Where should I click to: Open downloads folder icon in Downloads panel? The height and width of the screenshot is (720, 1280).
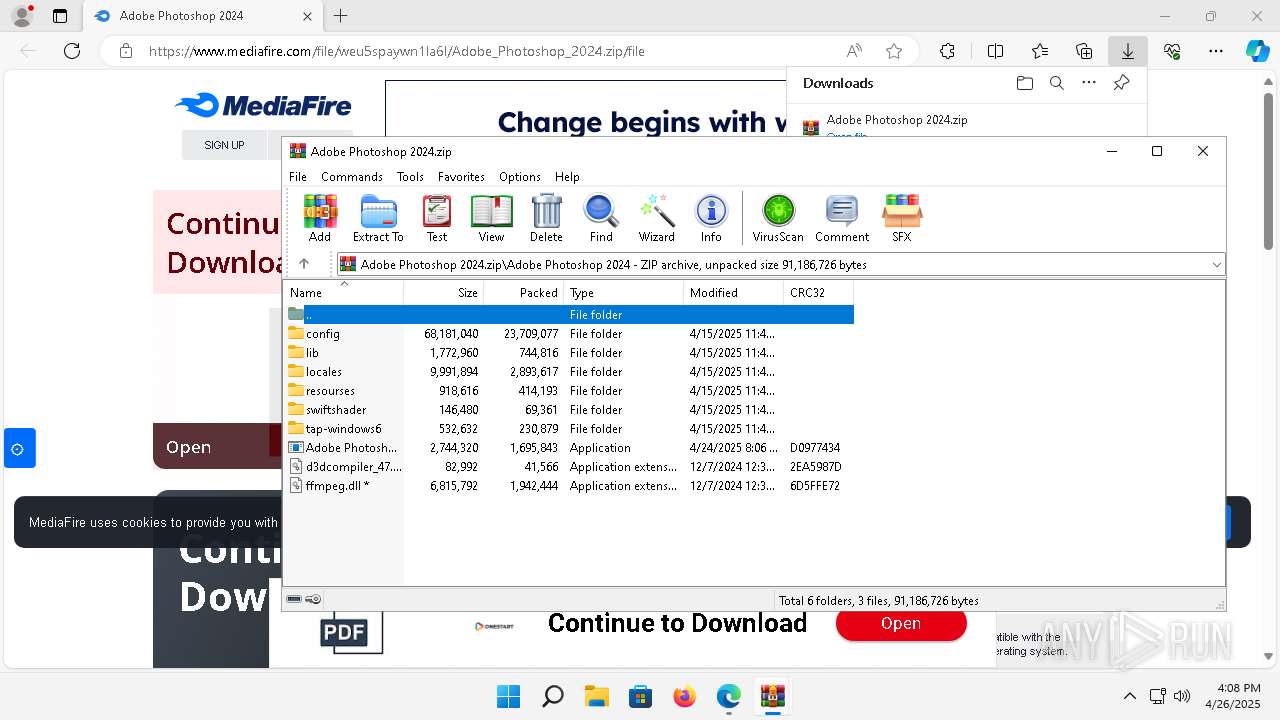pos(1024,83)
